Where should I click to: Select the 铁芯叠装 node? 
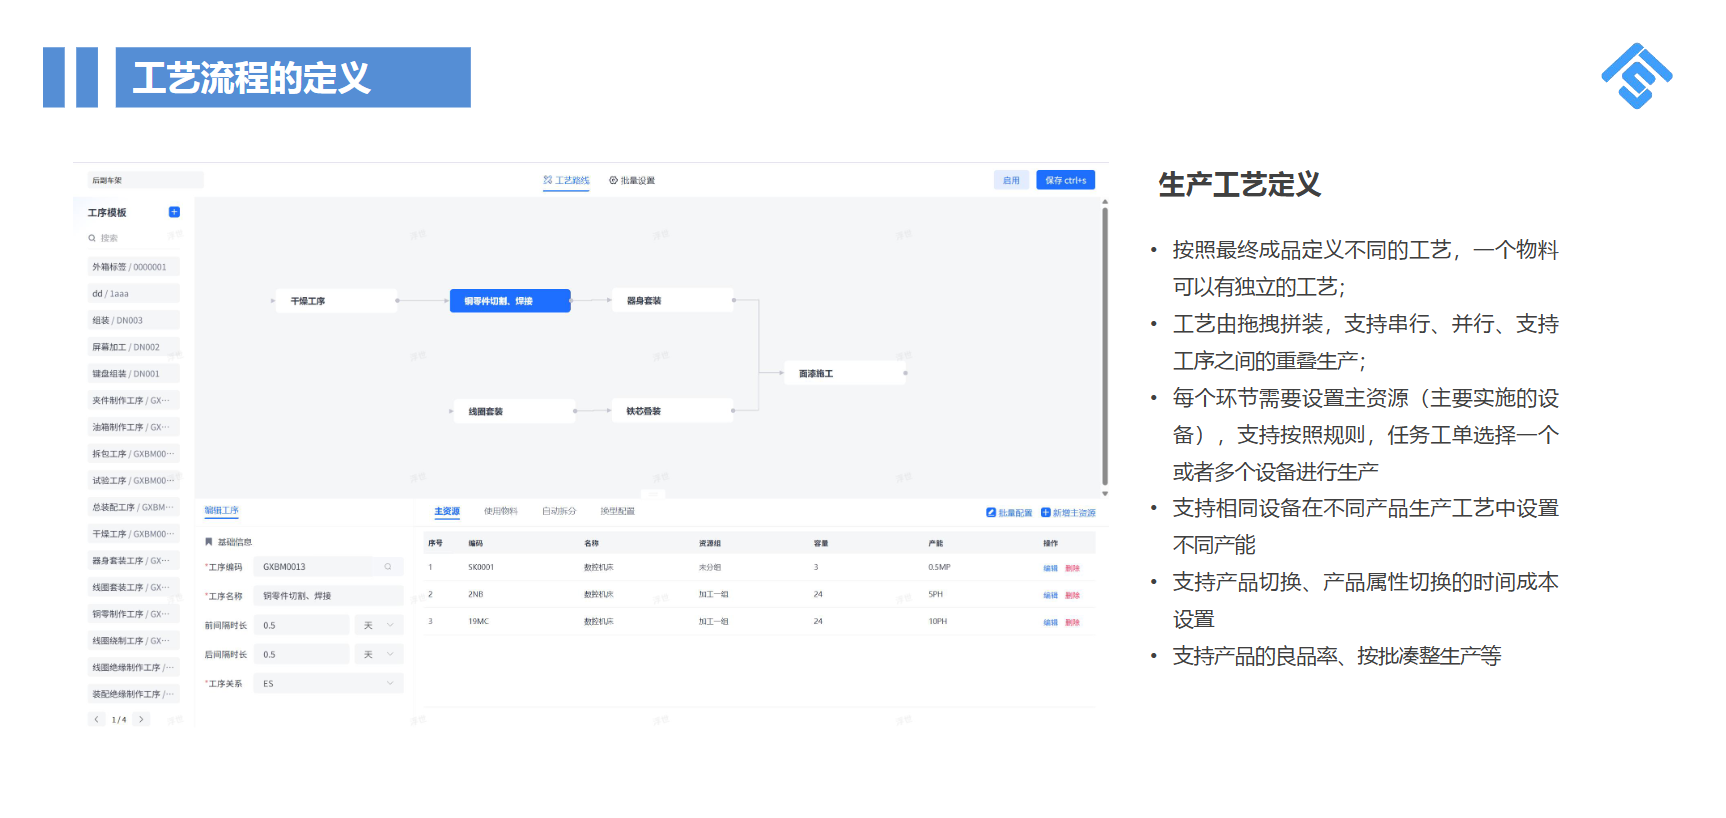672,411
